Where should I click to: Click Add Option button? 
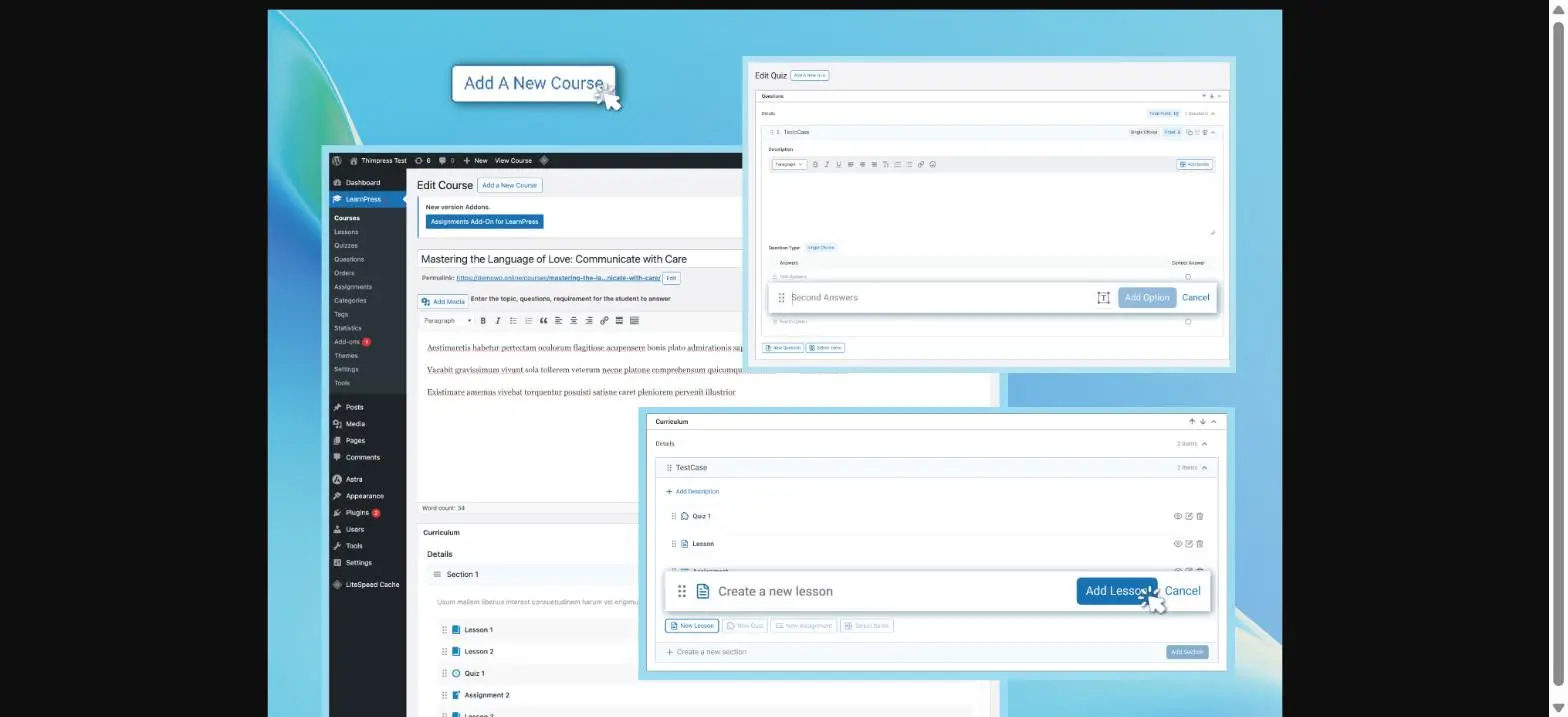click(x=1147, y=298)
